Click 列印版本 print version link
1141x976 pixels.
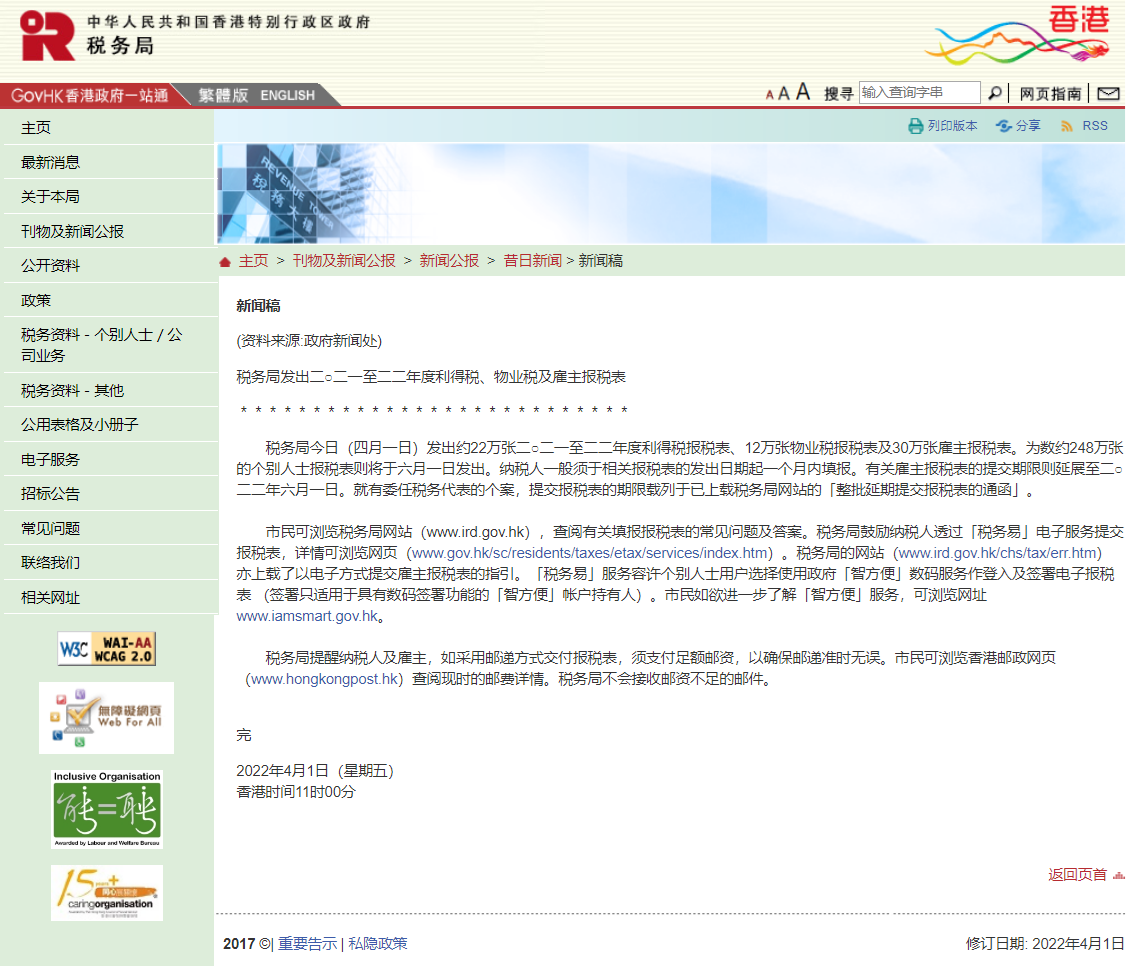(x=953, y=127)
